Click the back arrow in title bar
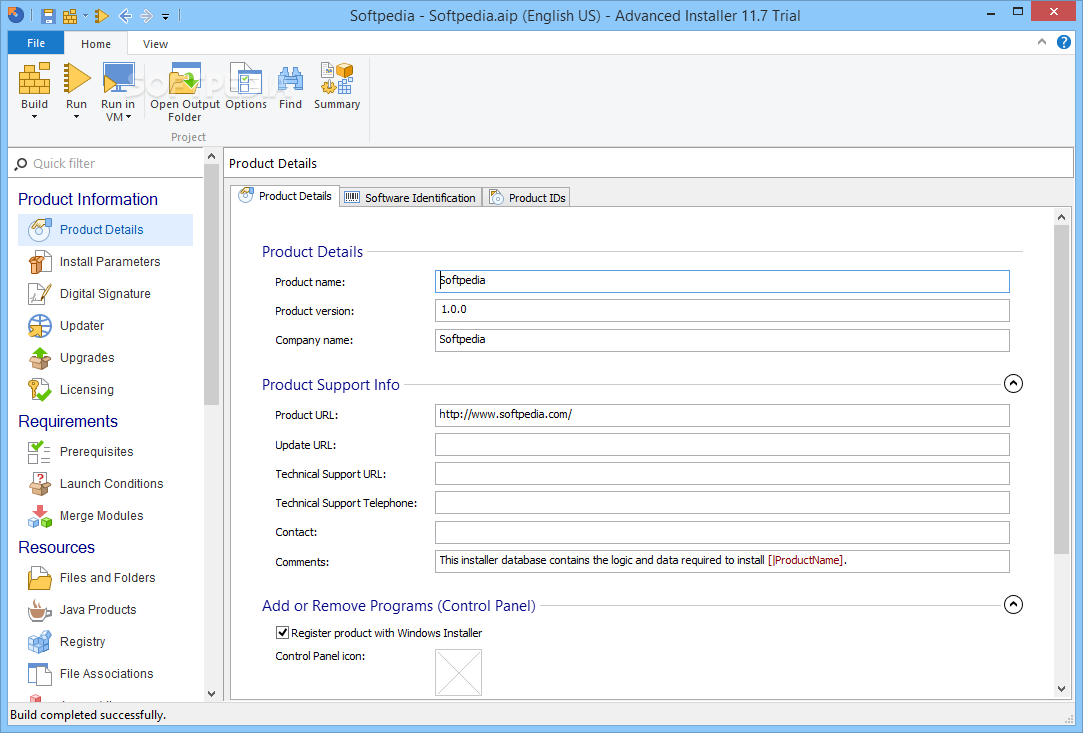The height and width of the screenshot is (733, 1083). pos(125,15)
